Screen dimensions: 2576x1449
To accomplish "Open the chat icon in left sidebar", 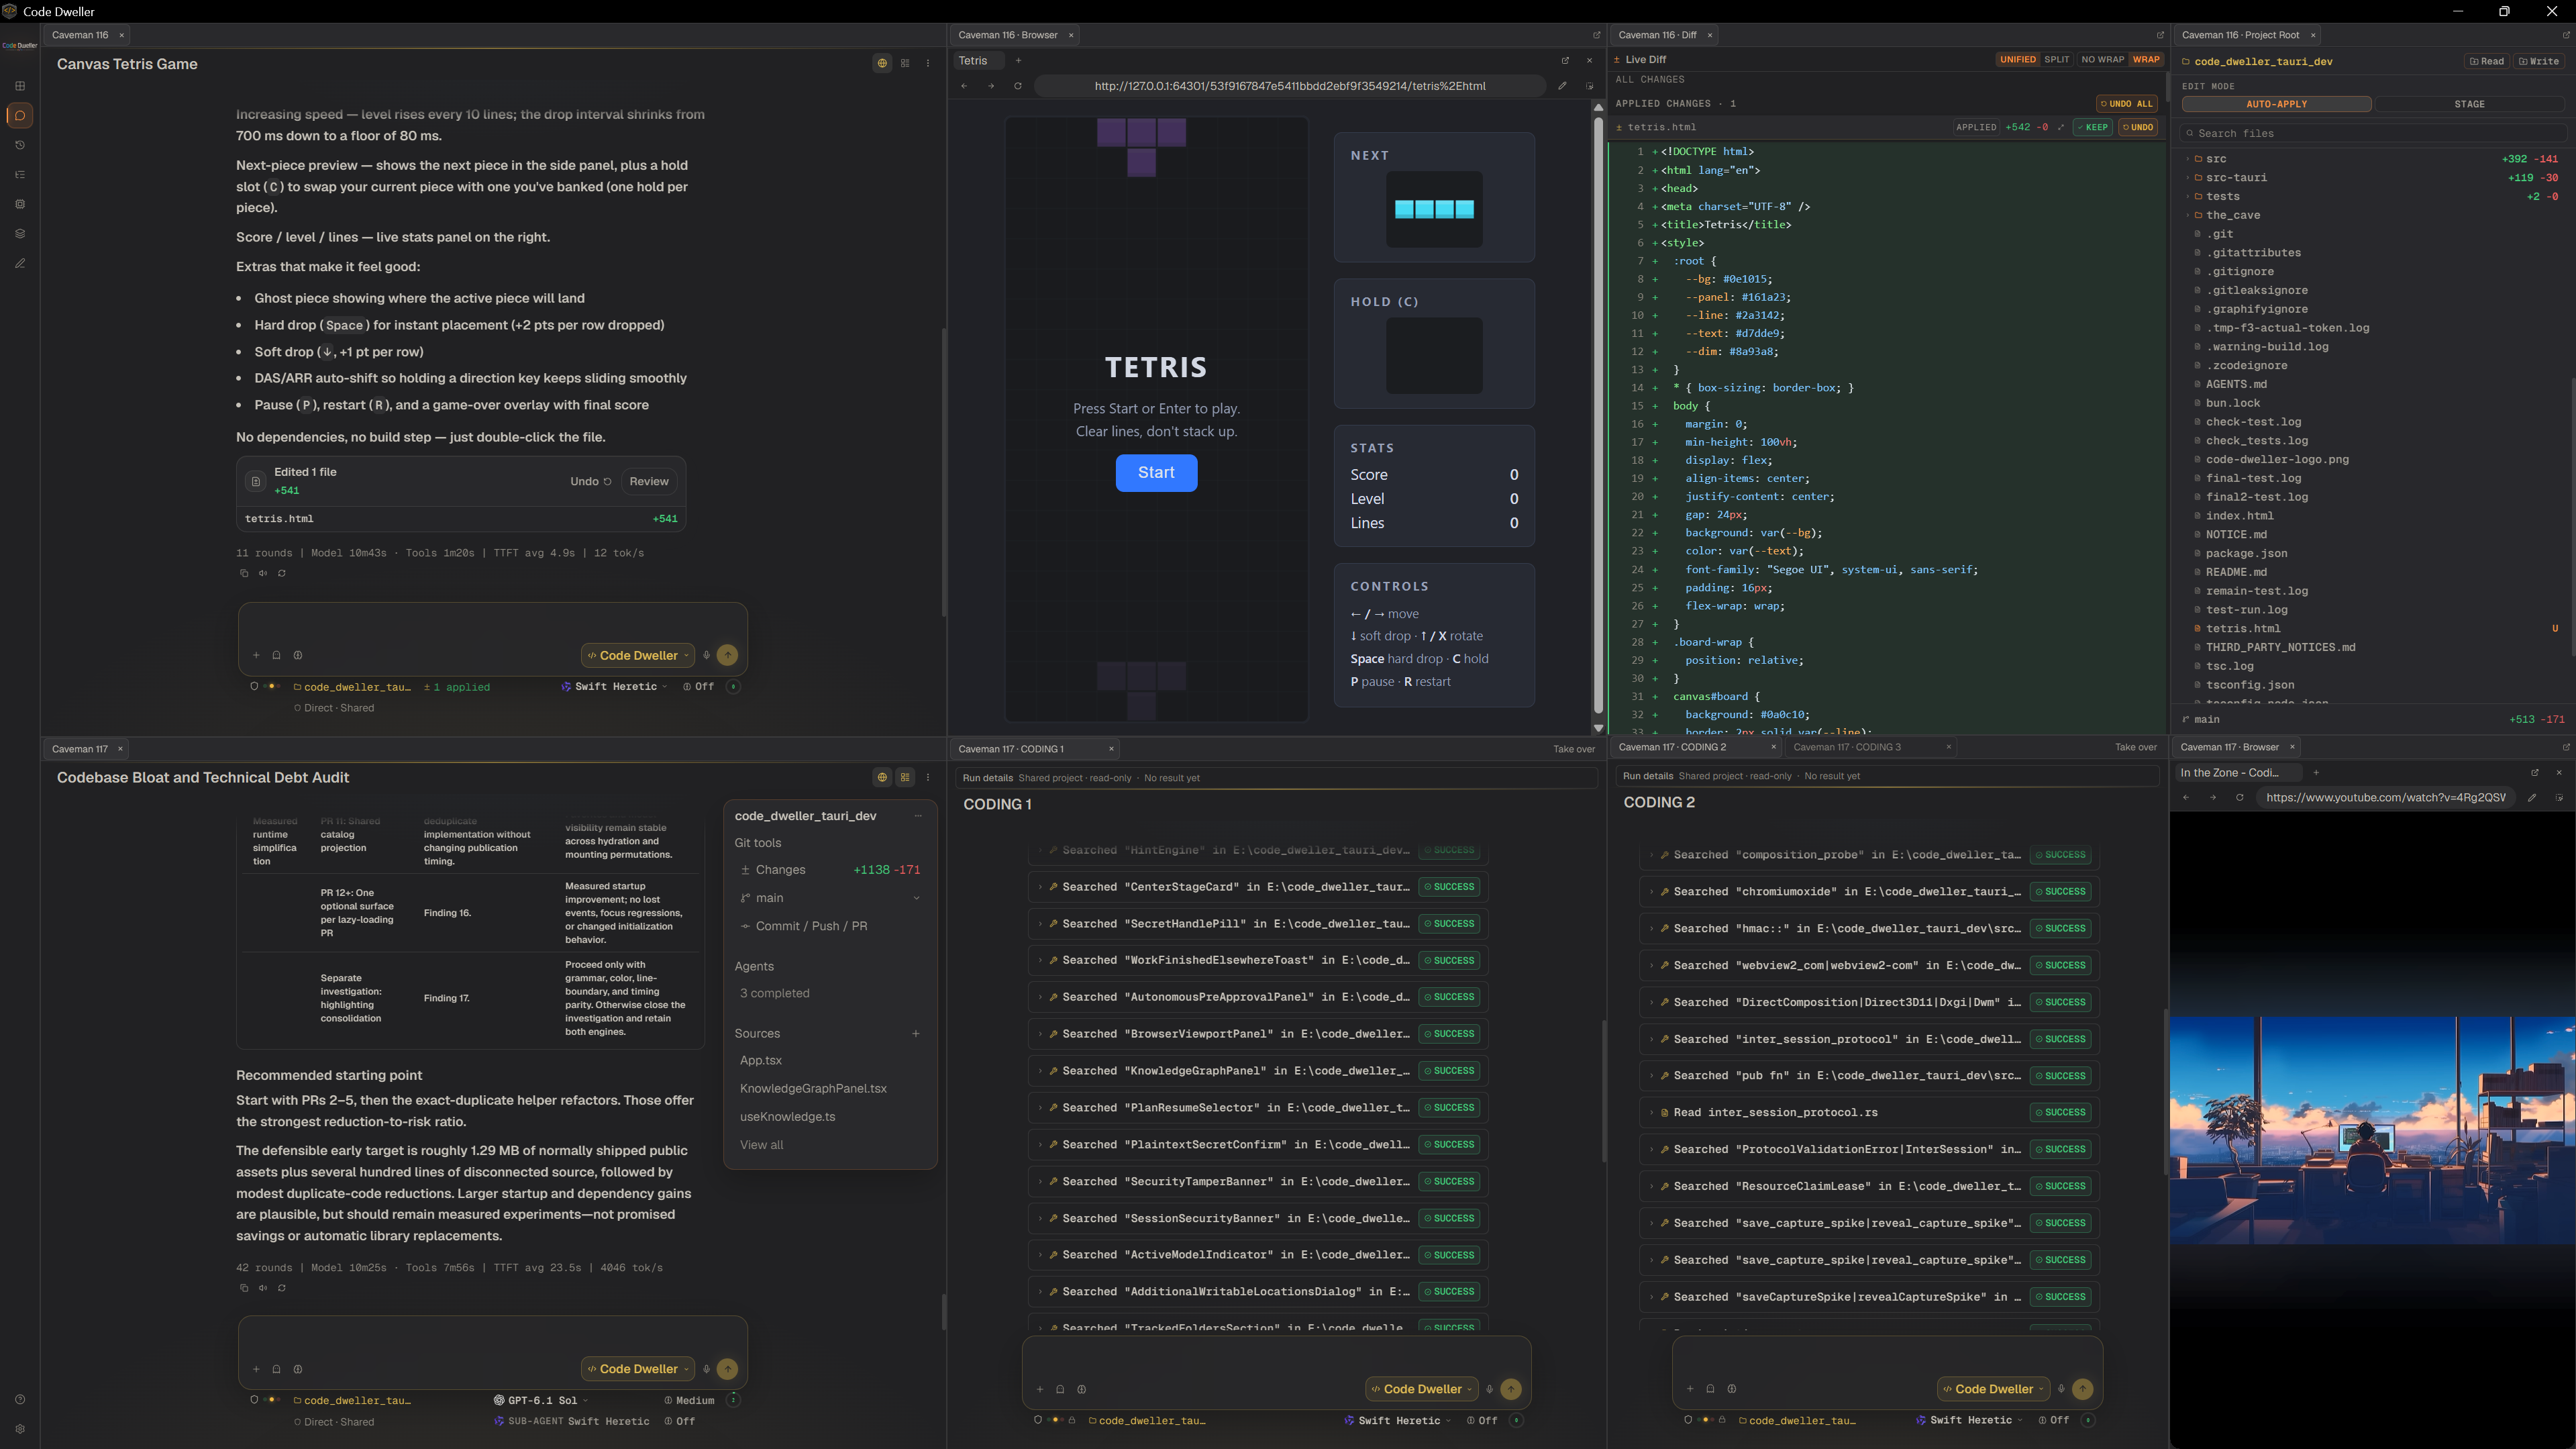I will (x=20, y=115).
